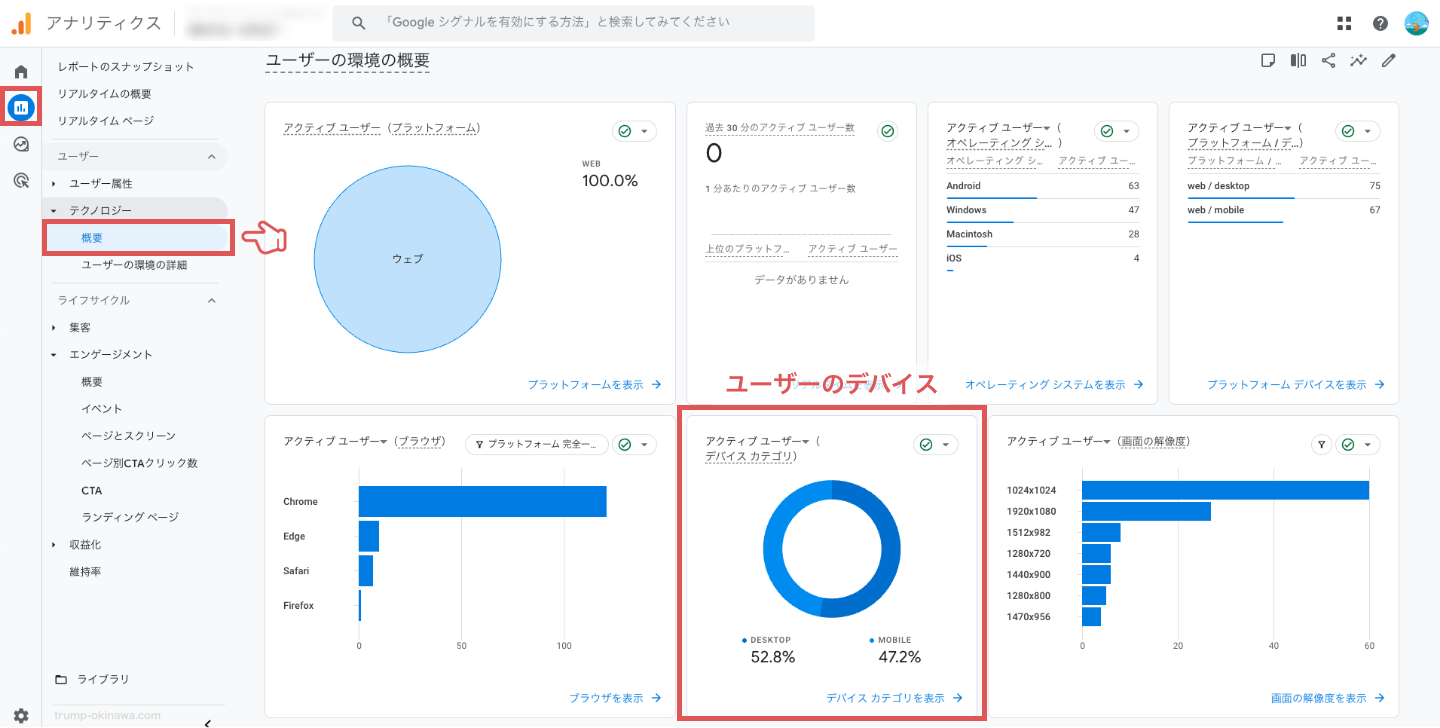Open the Home icon in left rail
Image resolution: width=1440 pixels, height=728 pixels.
21,72
